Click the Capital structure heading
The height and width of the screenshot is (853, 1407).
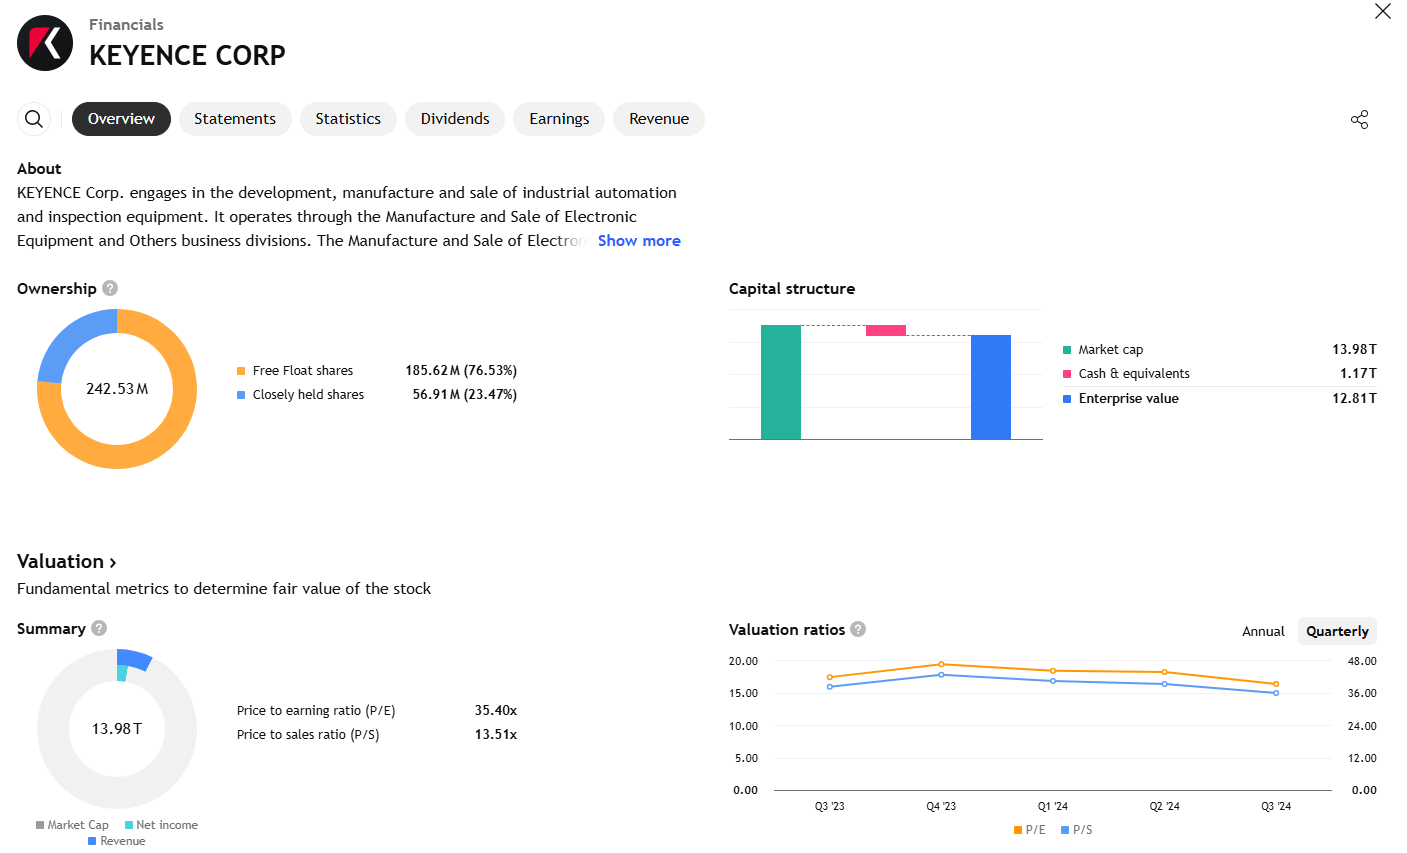(x=792, y=289)
